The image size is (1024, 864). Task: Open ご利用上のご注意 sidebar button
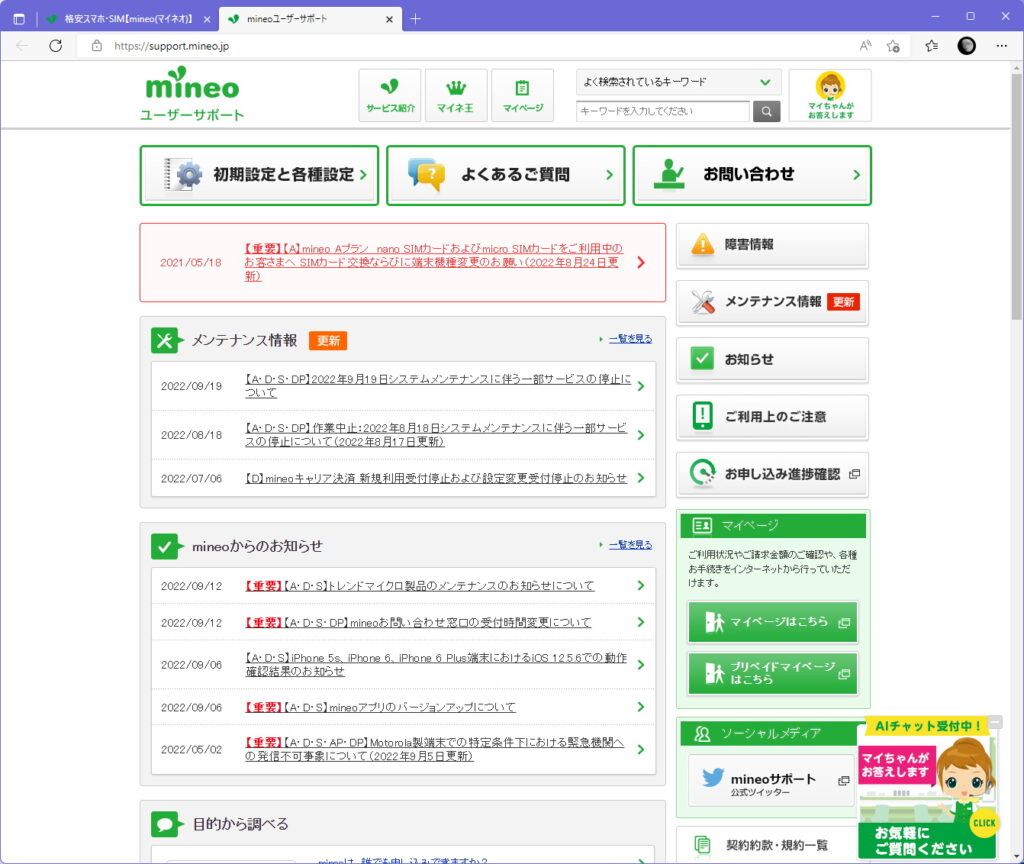tap(773, 417)
